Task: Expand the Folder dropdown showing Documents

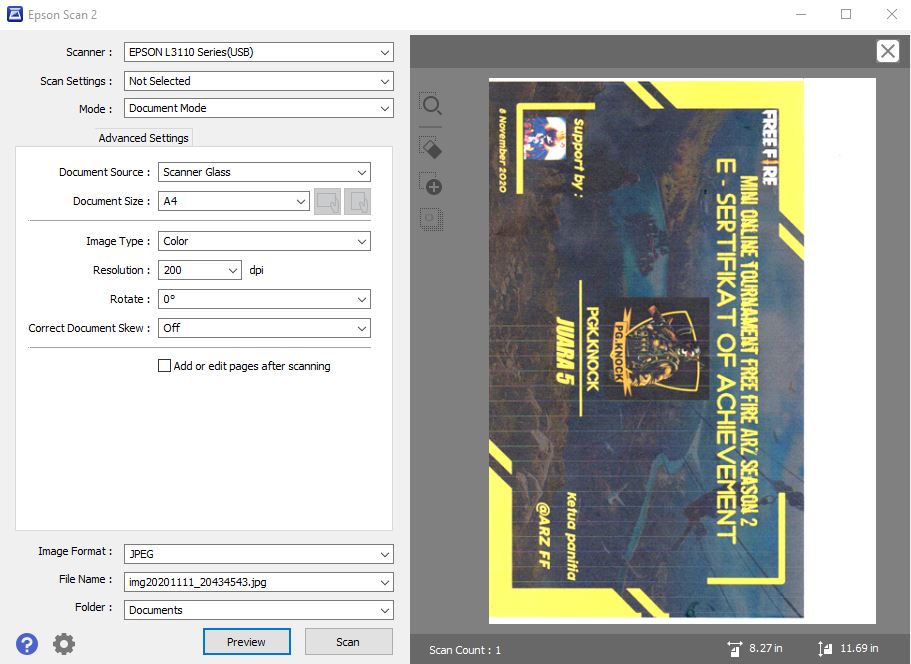Action: pos(259,610)
